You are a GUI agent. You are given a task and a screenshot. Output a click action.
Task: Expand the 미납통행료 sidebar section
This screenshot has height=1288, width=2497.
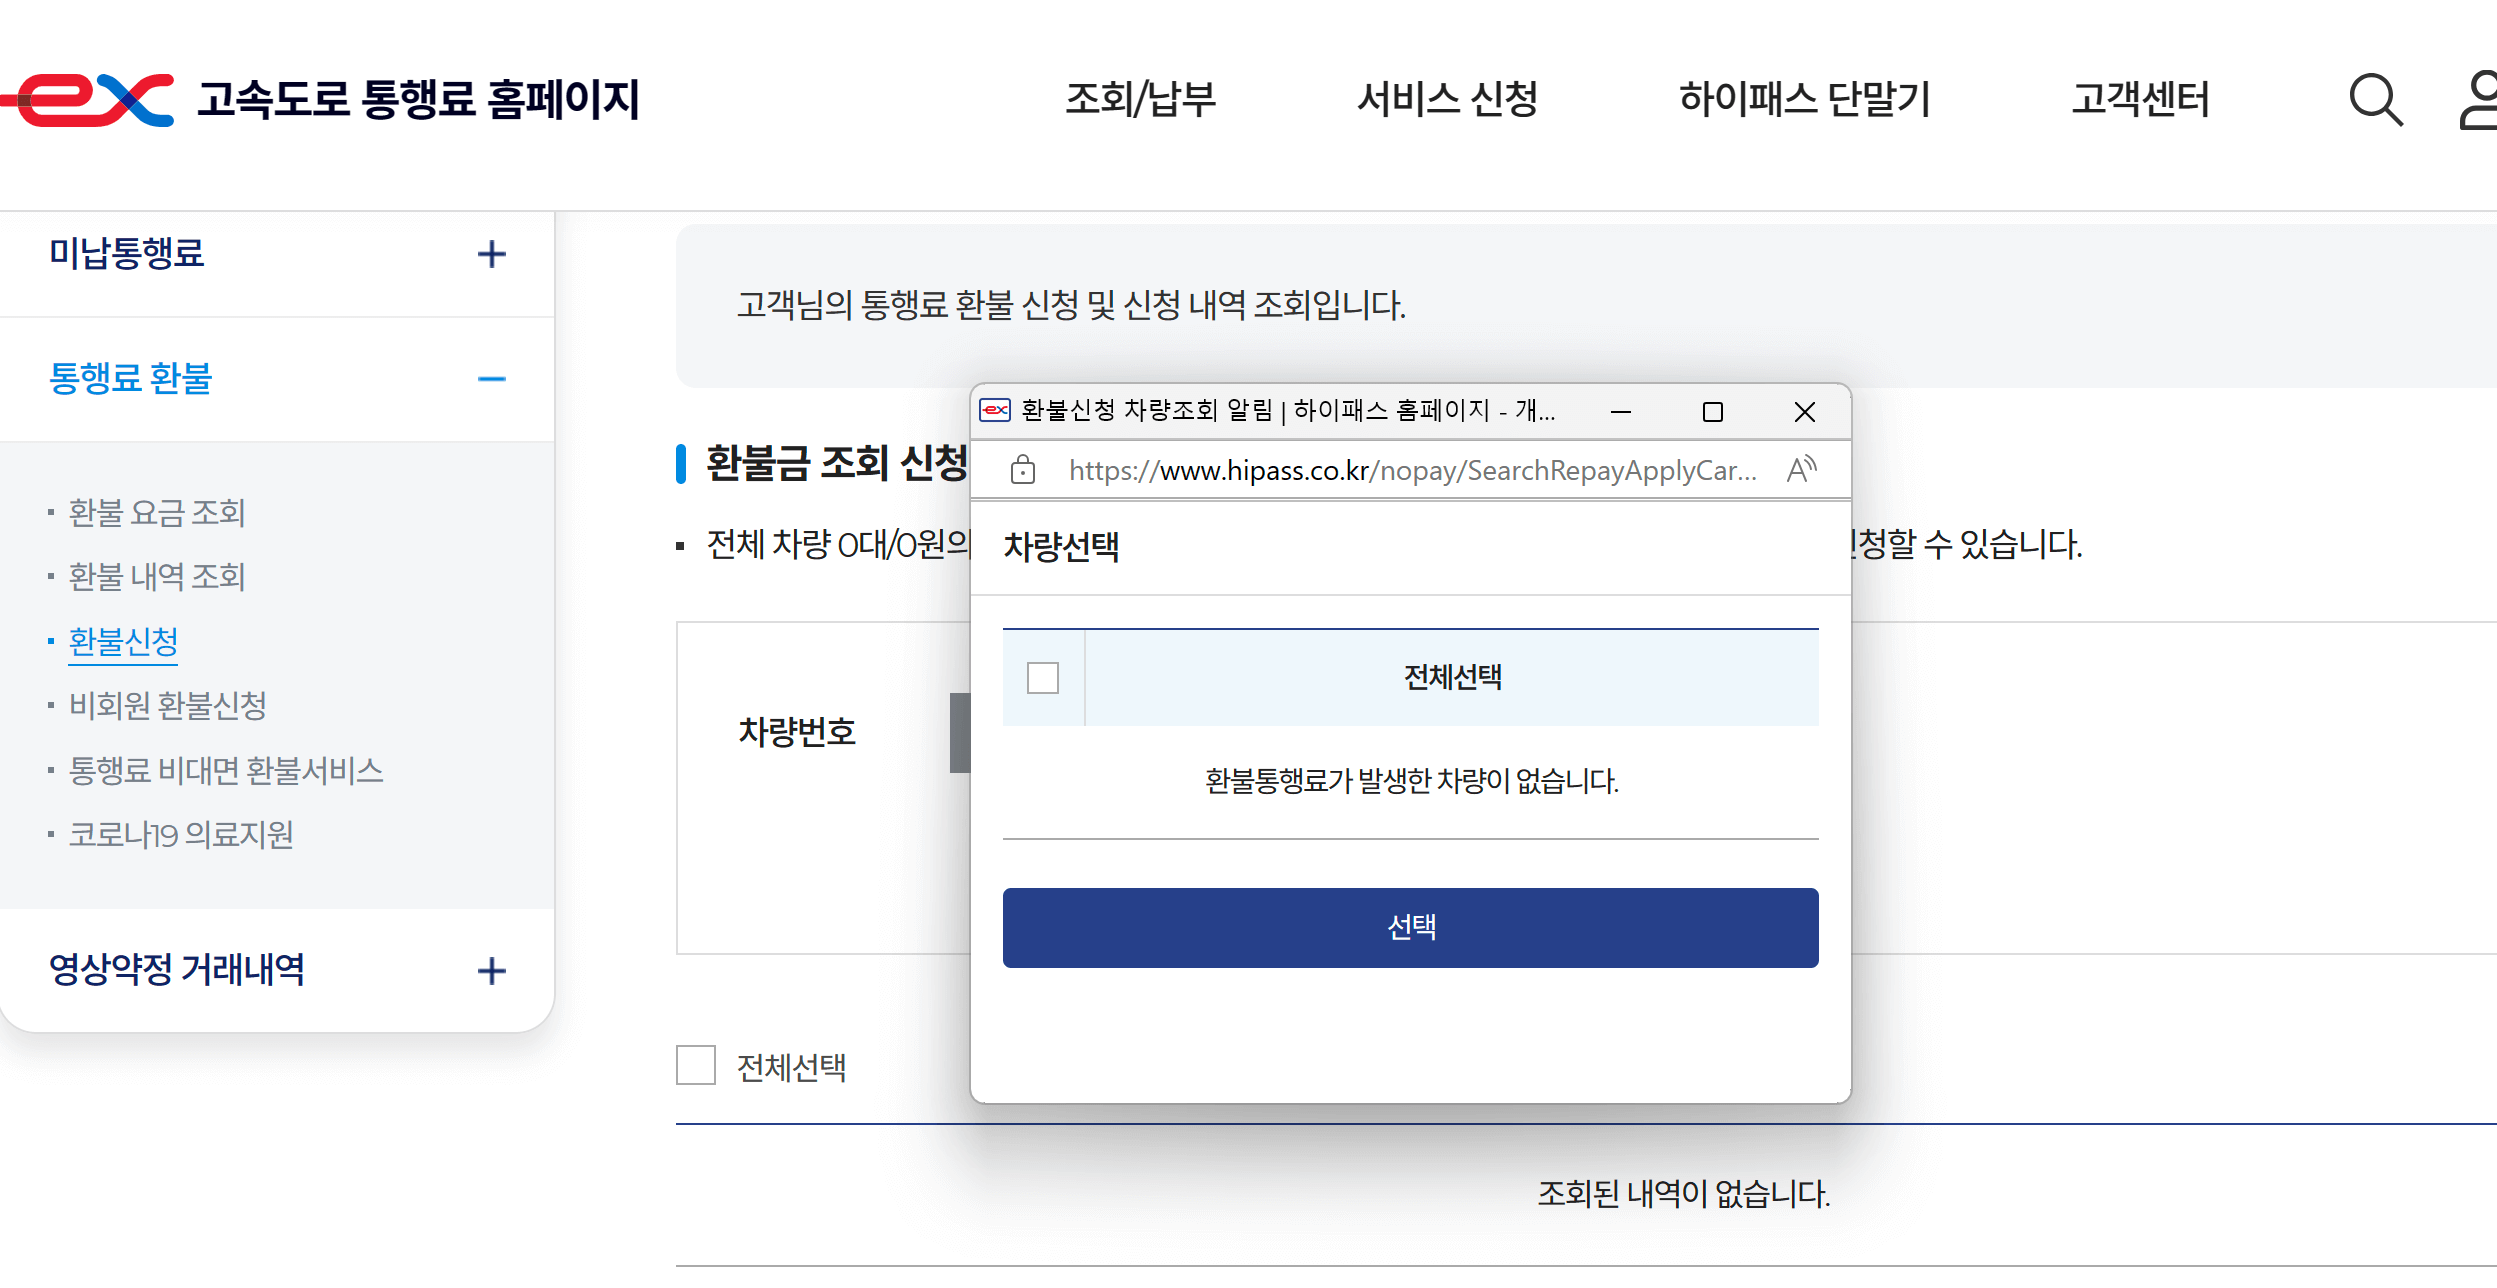pyautogui.click(x=491, y=255)
